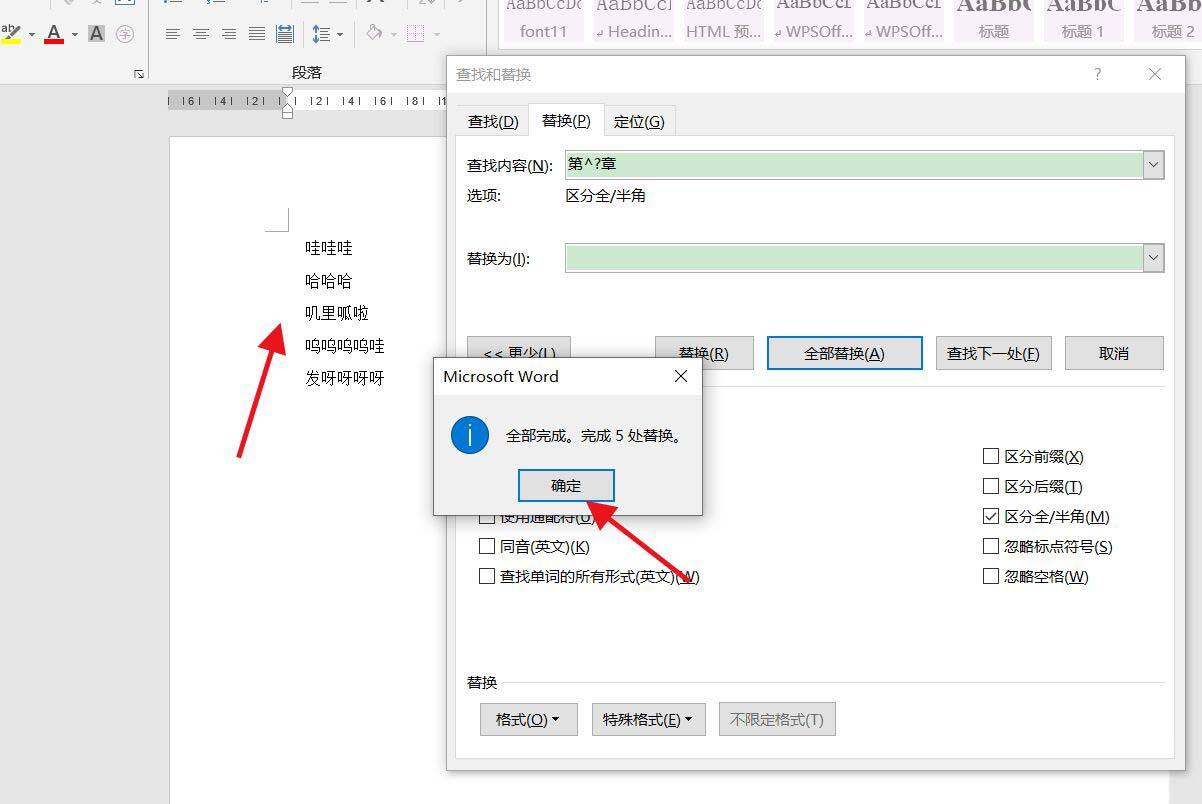Viewport: 1202px width, 804px height.
Task: Apply the red font color
Action: click(x=54, y=34)
